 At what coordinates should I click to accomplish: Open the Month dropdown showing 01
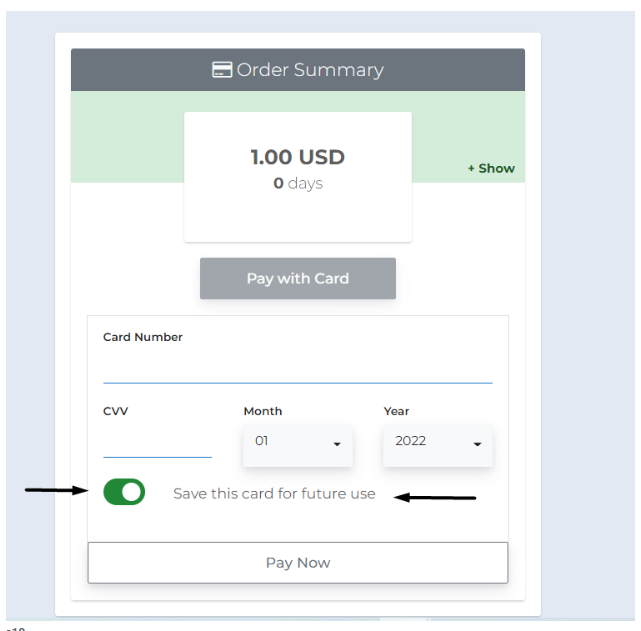(297, 441)
